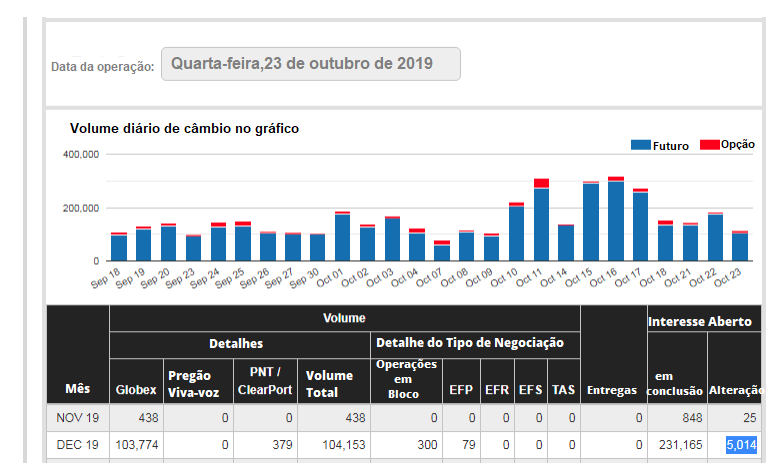
Task: Click the Globex value '103,774'
Action: pos(137,445)
